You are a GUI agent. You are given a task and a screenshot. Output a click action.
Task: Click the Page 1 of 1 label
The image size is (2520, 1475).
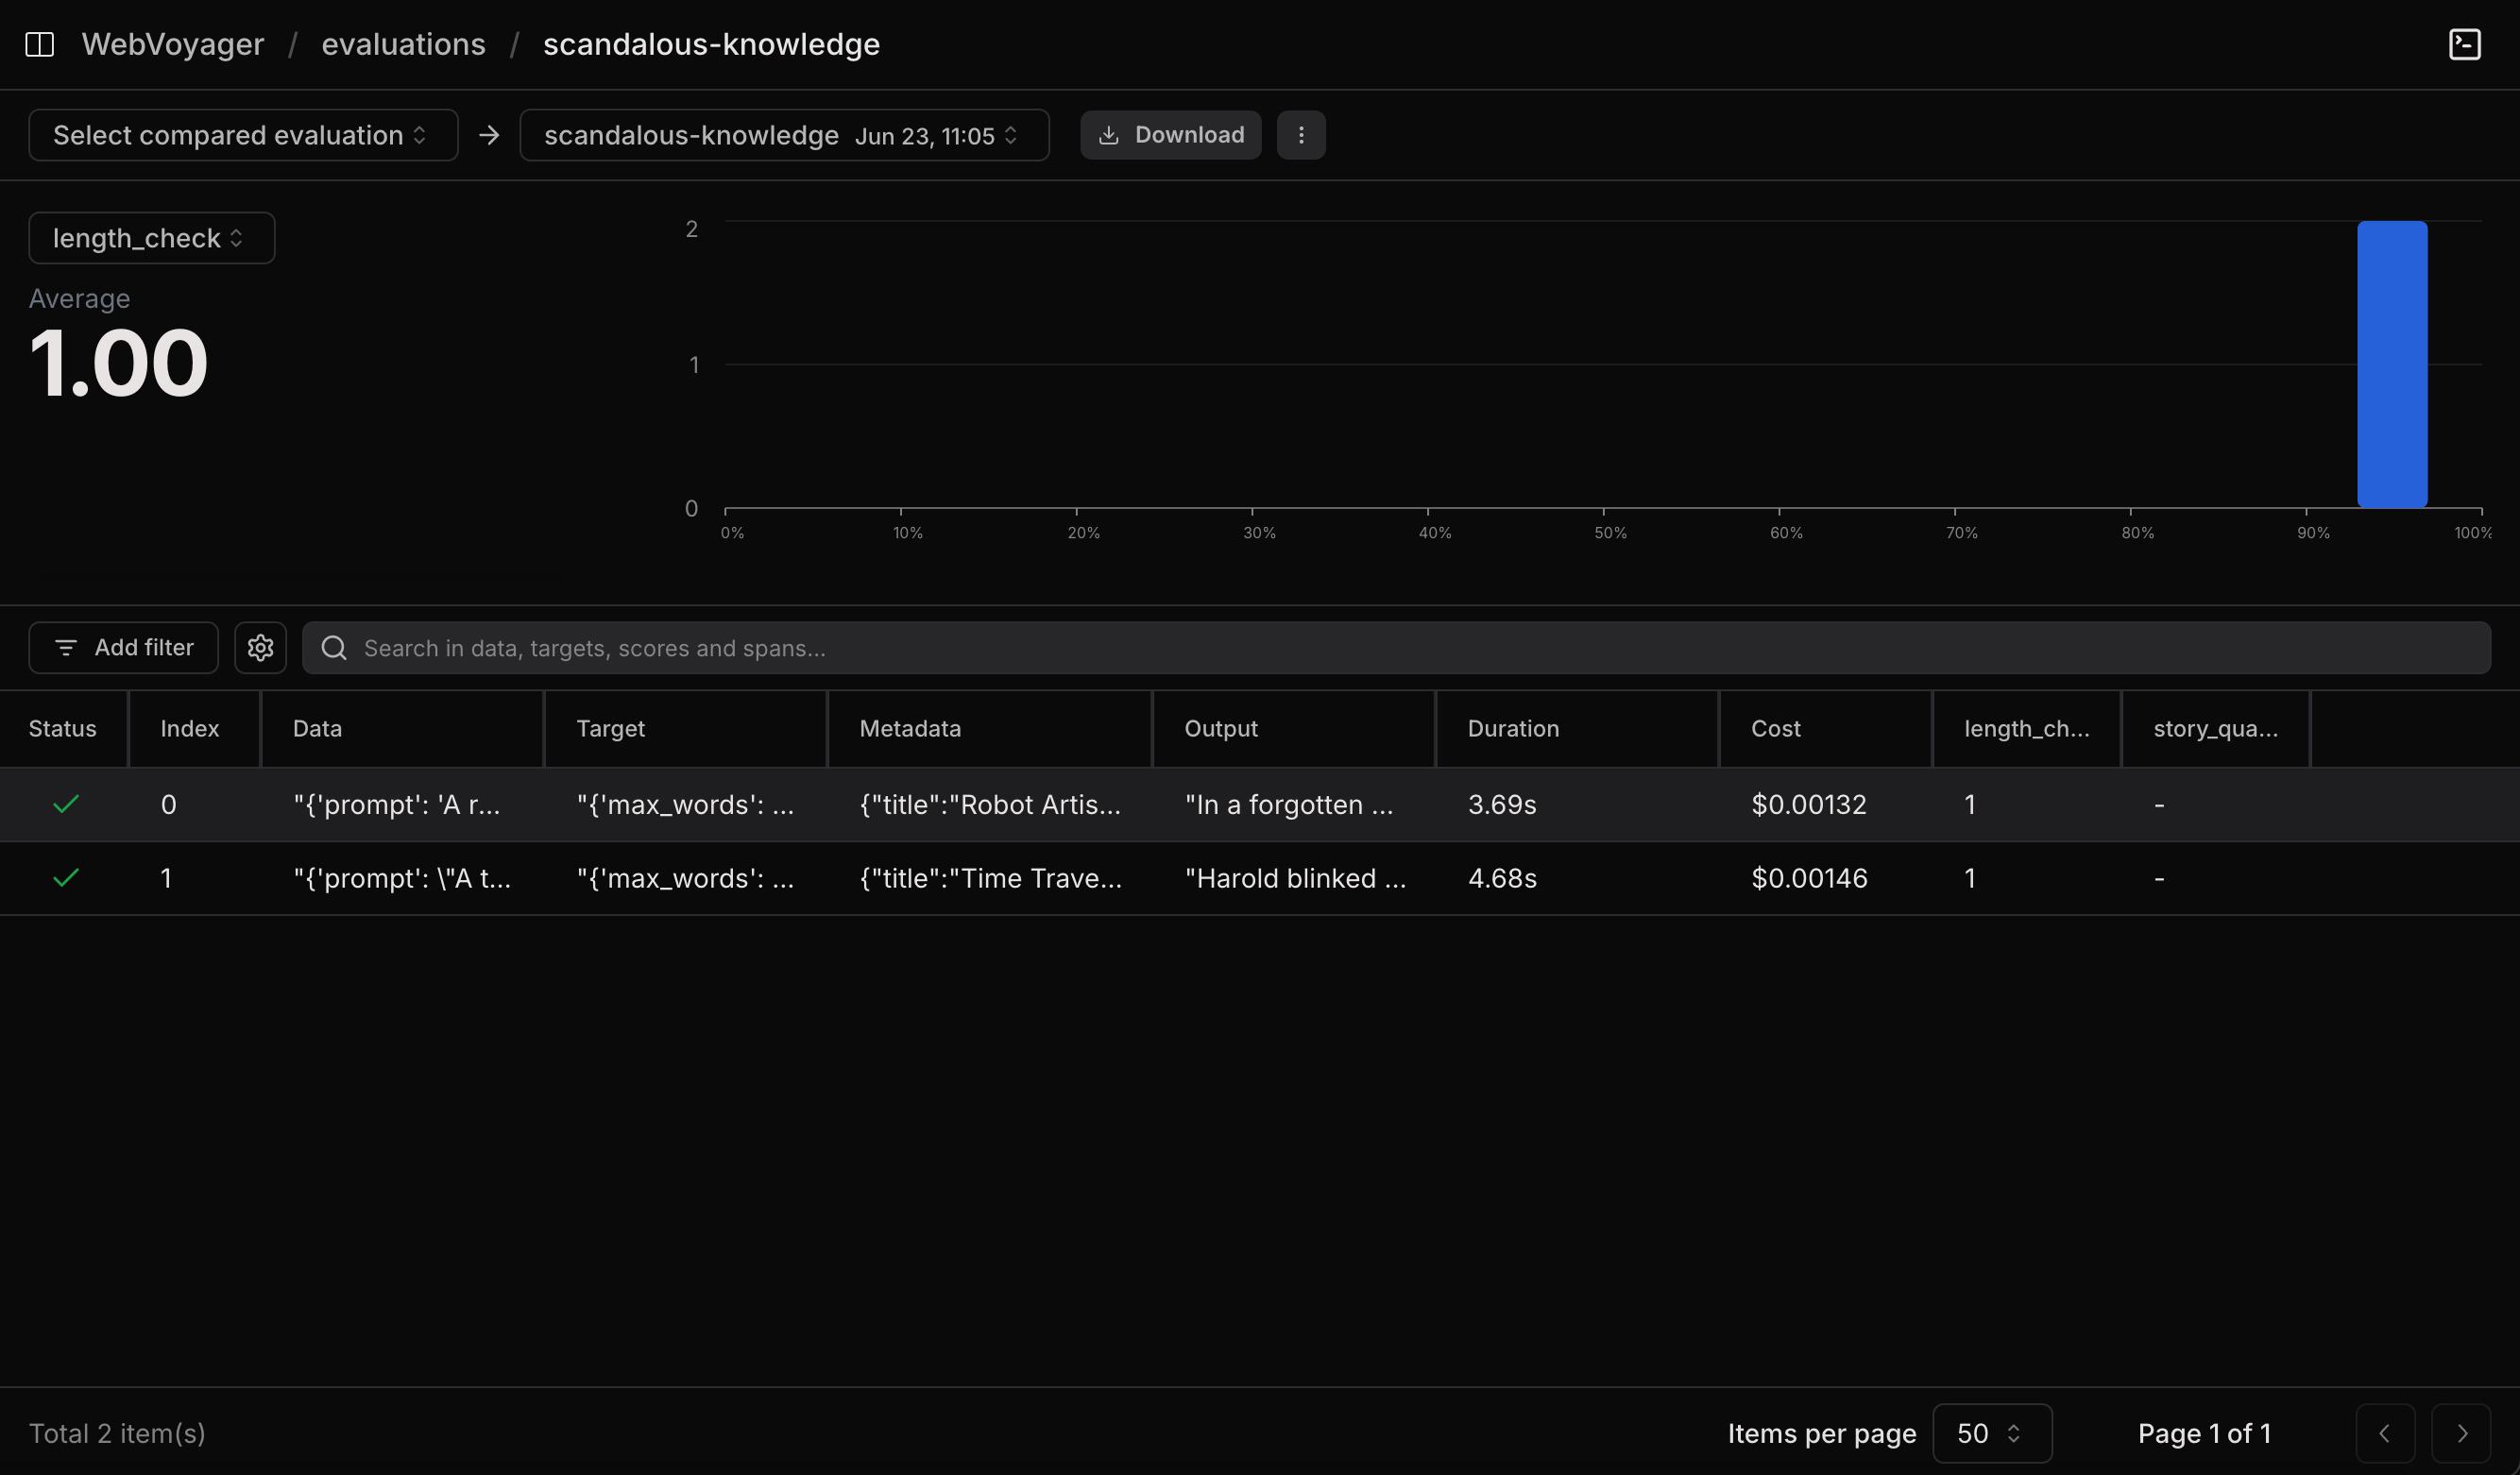pos(2204,1433)
